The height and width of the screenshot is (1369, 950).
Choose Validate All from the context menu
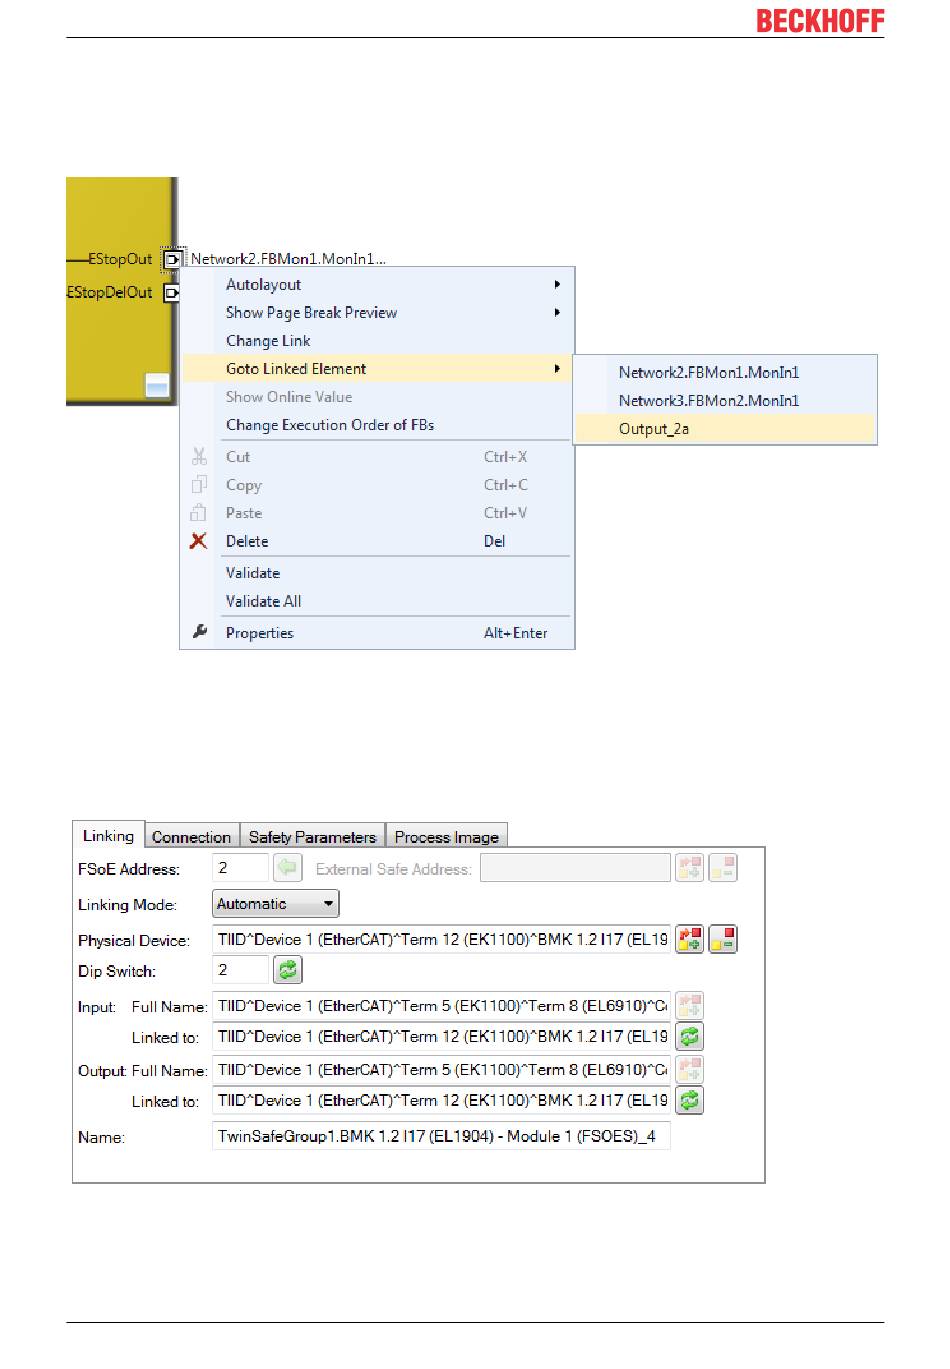click(378, 601)
